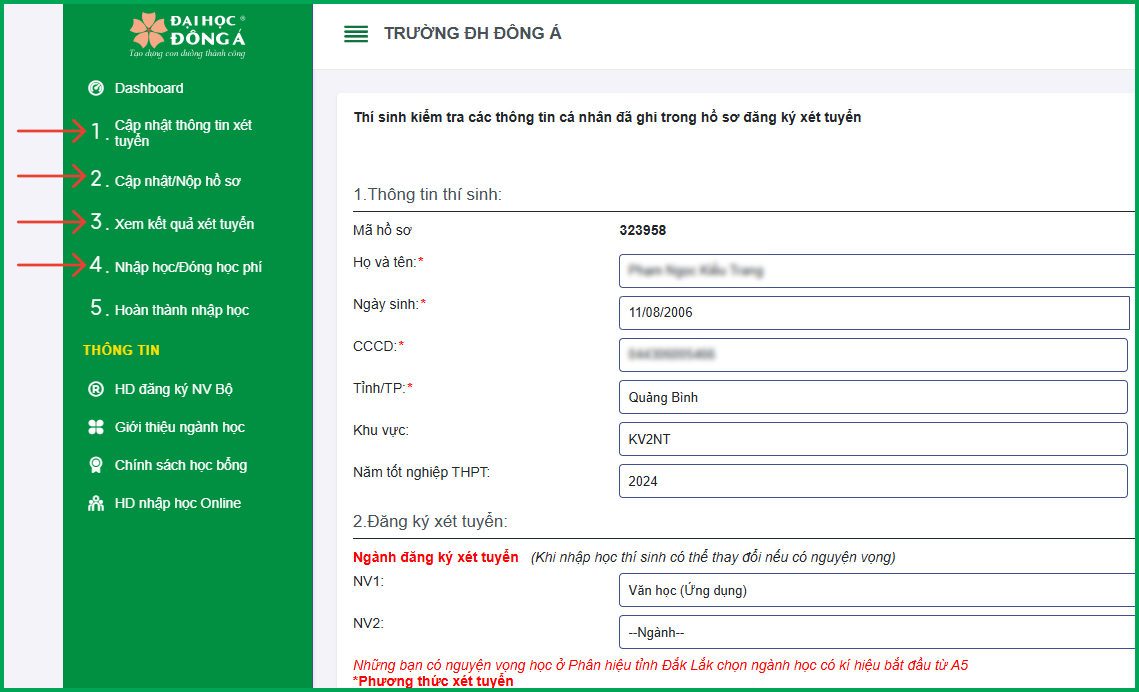The width and height of the screenshot is (1139, 692).
Task: Open NV2 dropdown showing --Ngành--
Action: (877, 632)
